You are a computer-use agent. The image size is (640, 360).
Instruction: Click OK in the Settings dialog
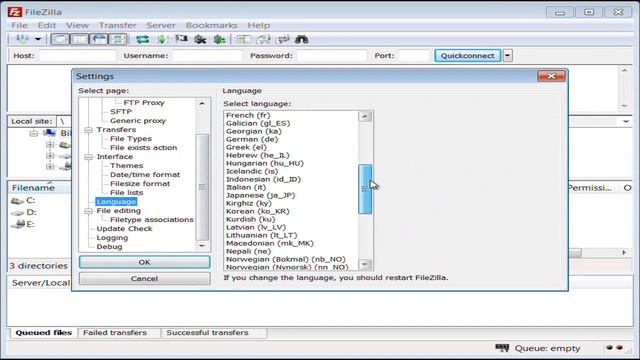pyautogui.click(x=144, y=262)
